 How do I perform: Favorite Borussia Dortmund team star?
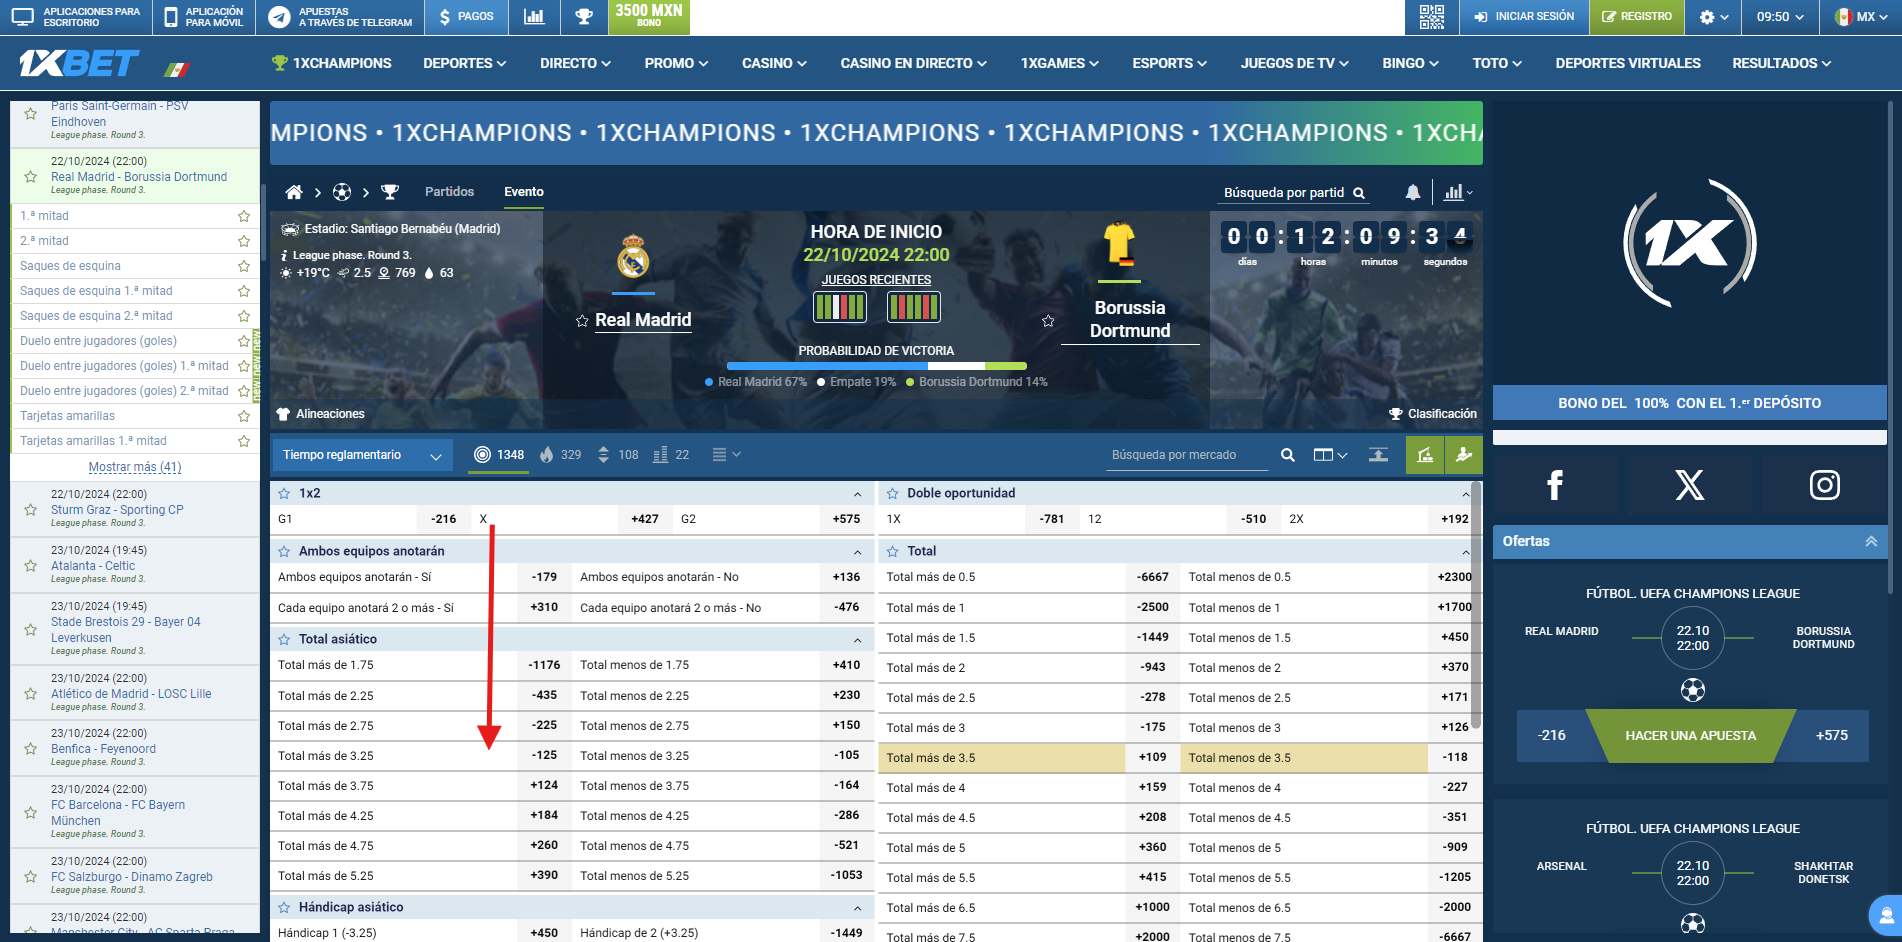[x=1048, y=321]
